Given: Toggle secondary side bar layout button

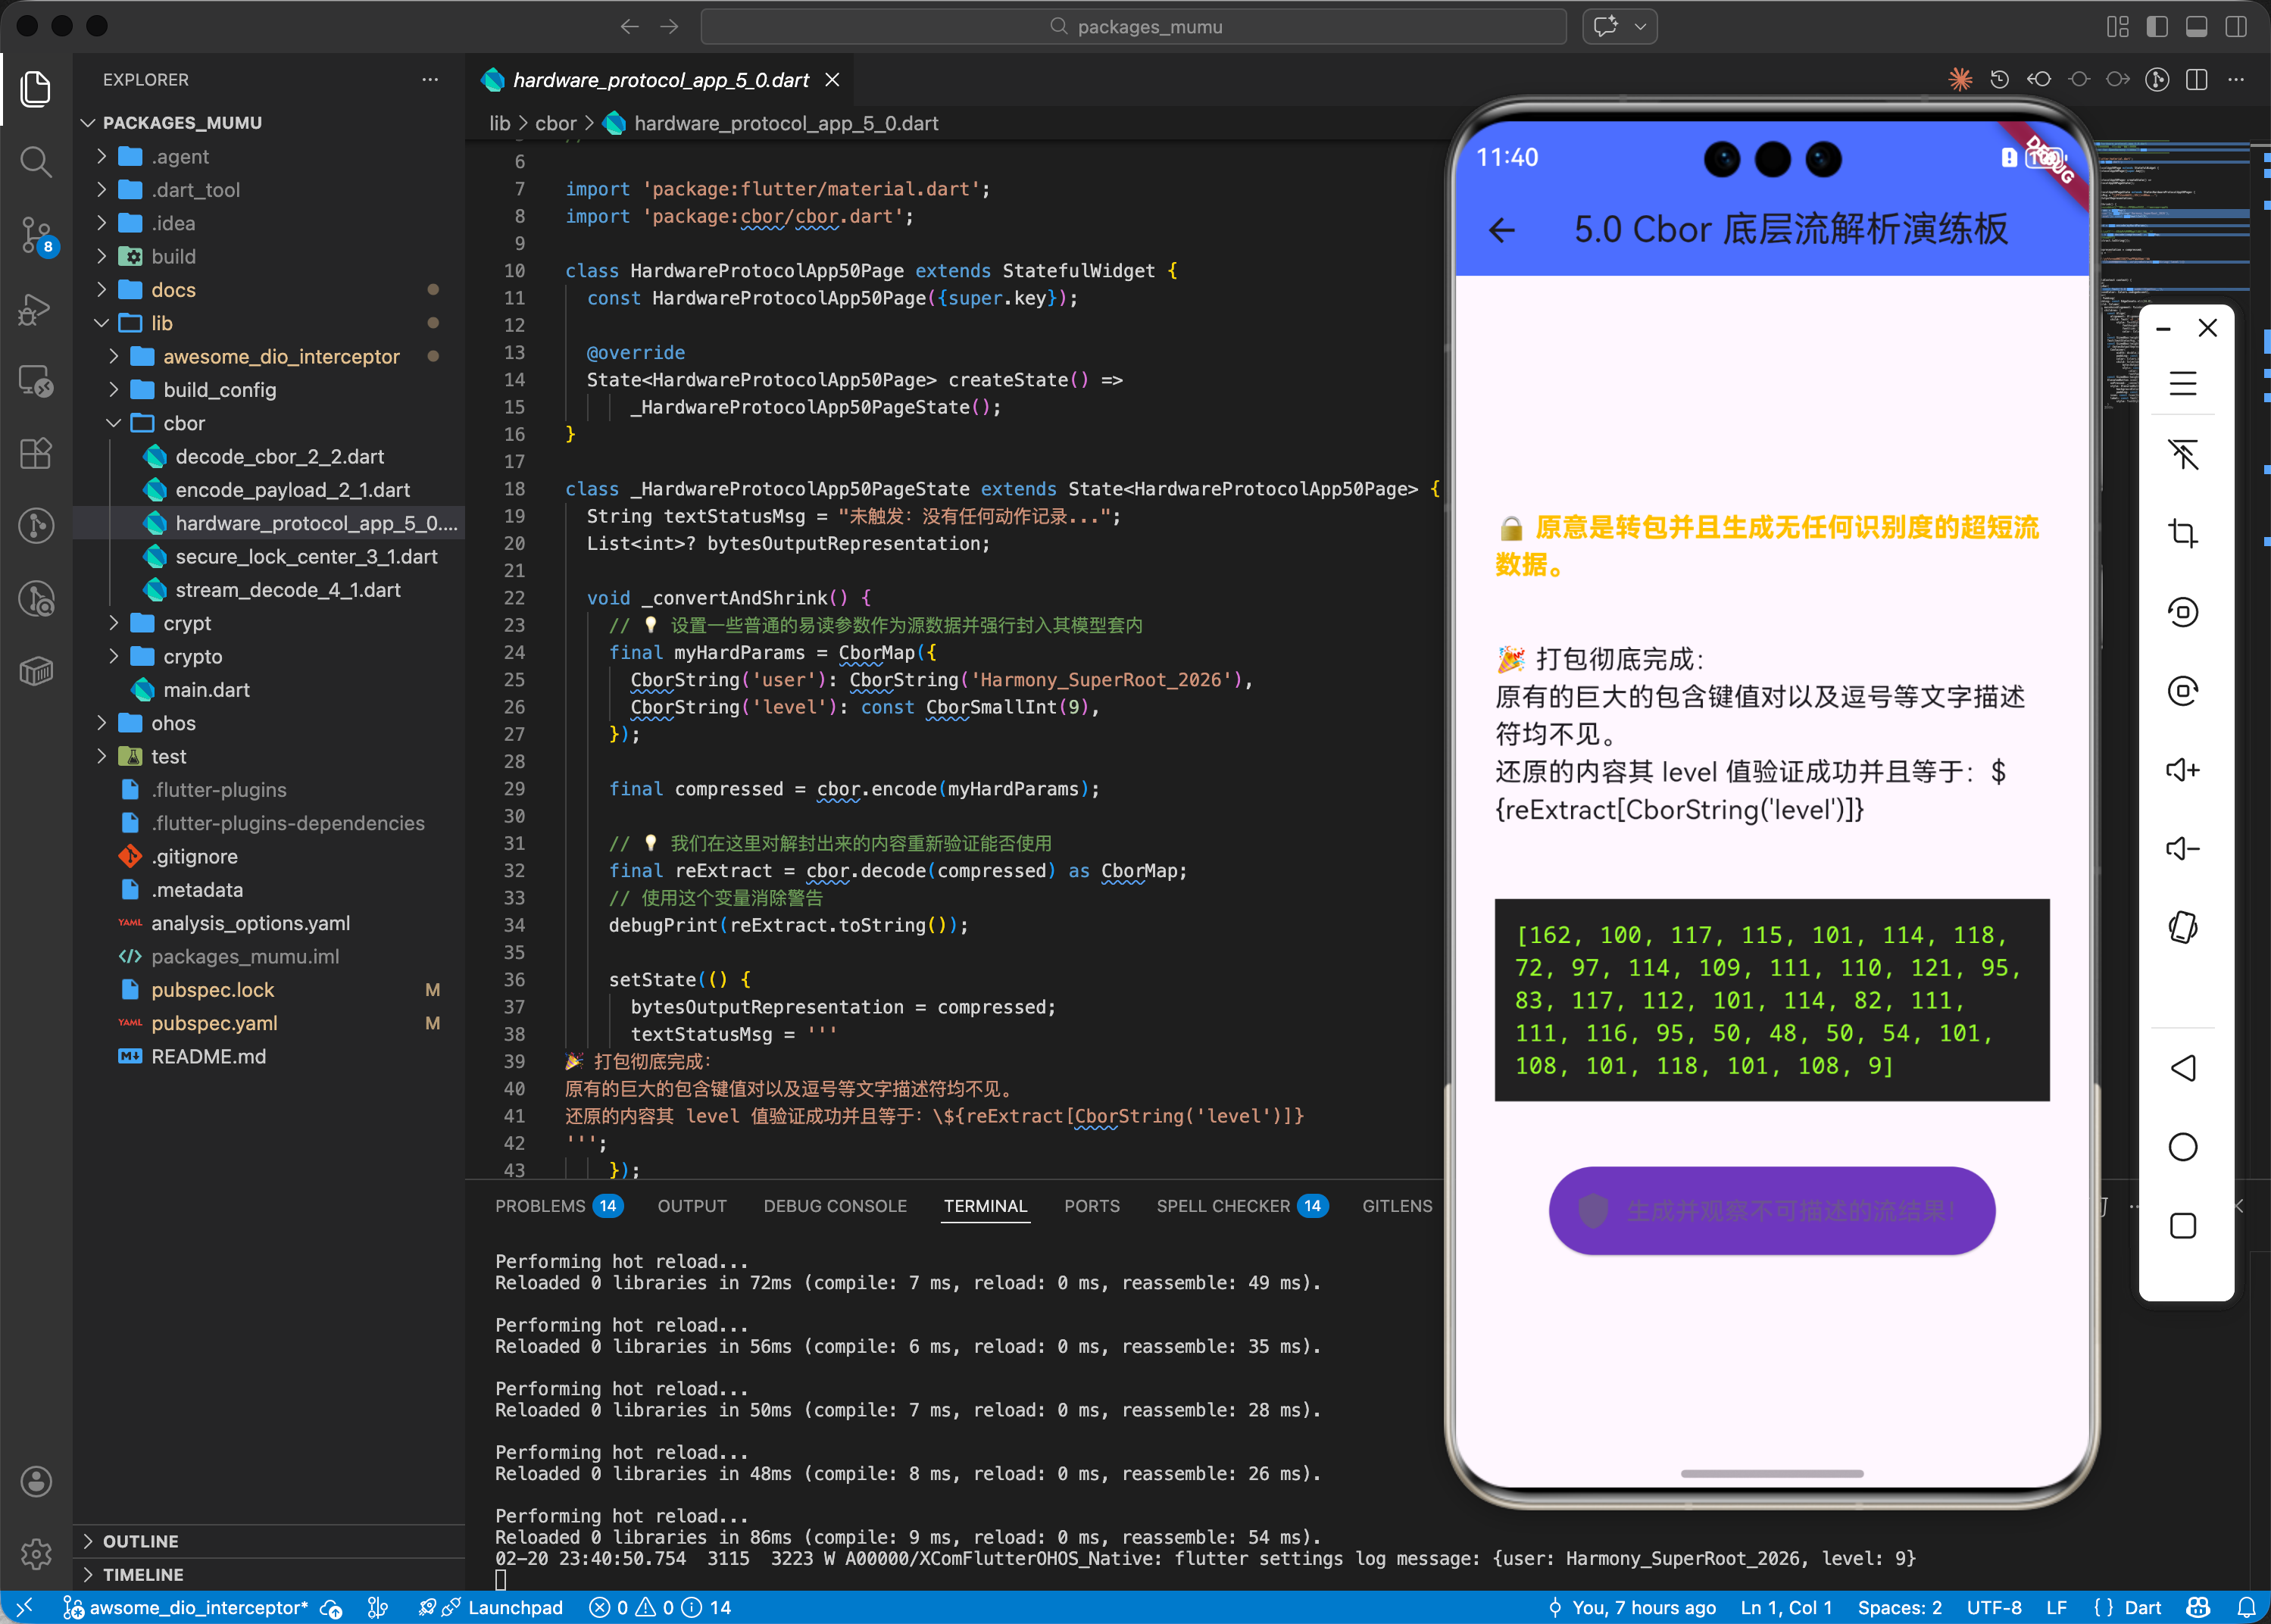Looking at the screenshot, I should click(x=2236, y=27).
